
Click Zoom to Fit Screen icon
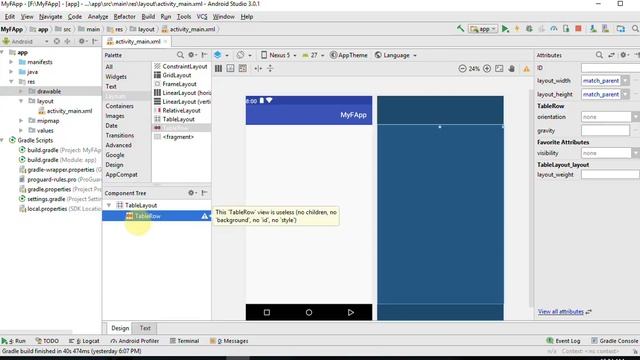coord(499,69)
